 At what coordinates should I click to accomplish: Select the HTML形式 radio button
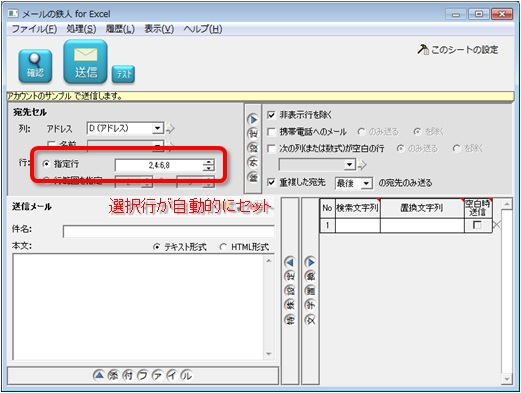point(223,247)
